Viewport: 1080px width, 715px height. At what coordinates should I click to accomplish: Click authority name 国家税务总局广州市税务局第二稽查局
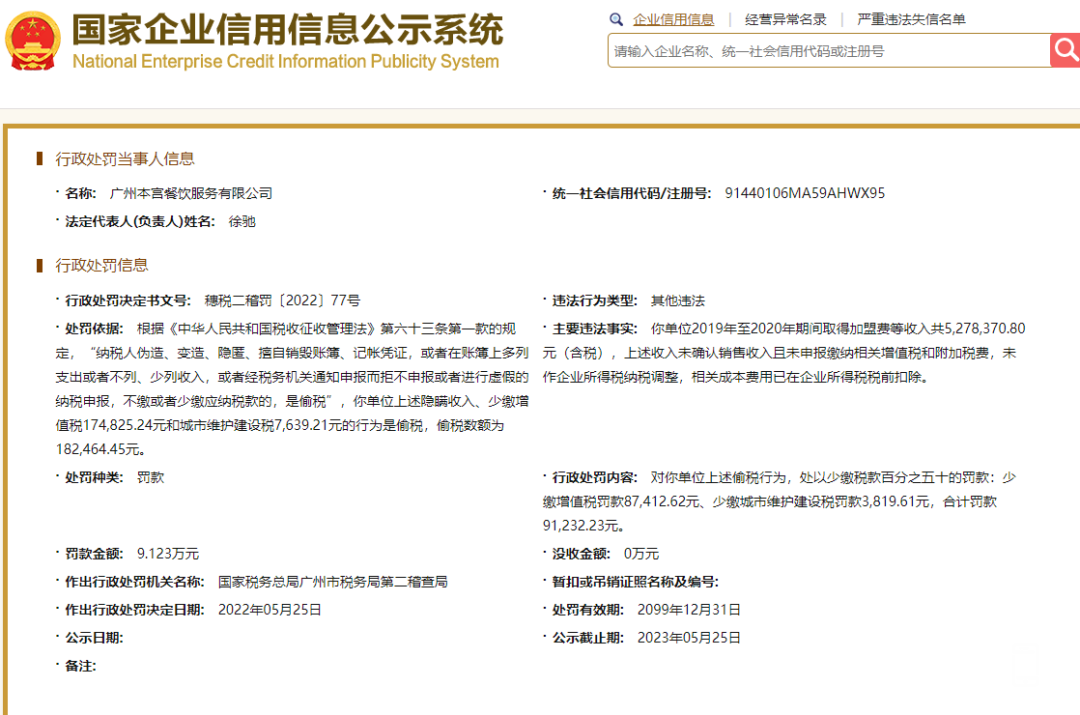(333, 582)
